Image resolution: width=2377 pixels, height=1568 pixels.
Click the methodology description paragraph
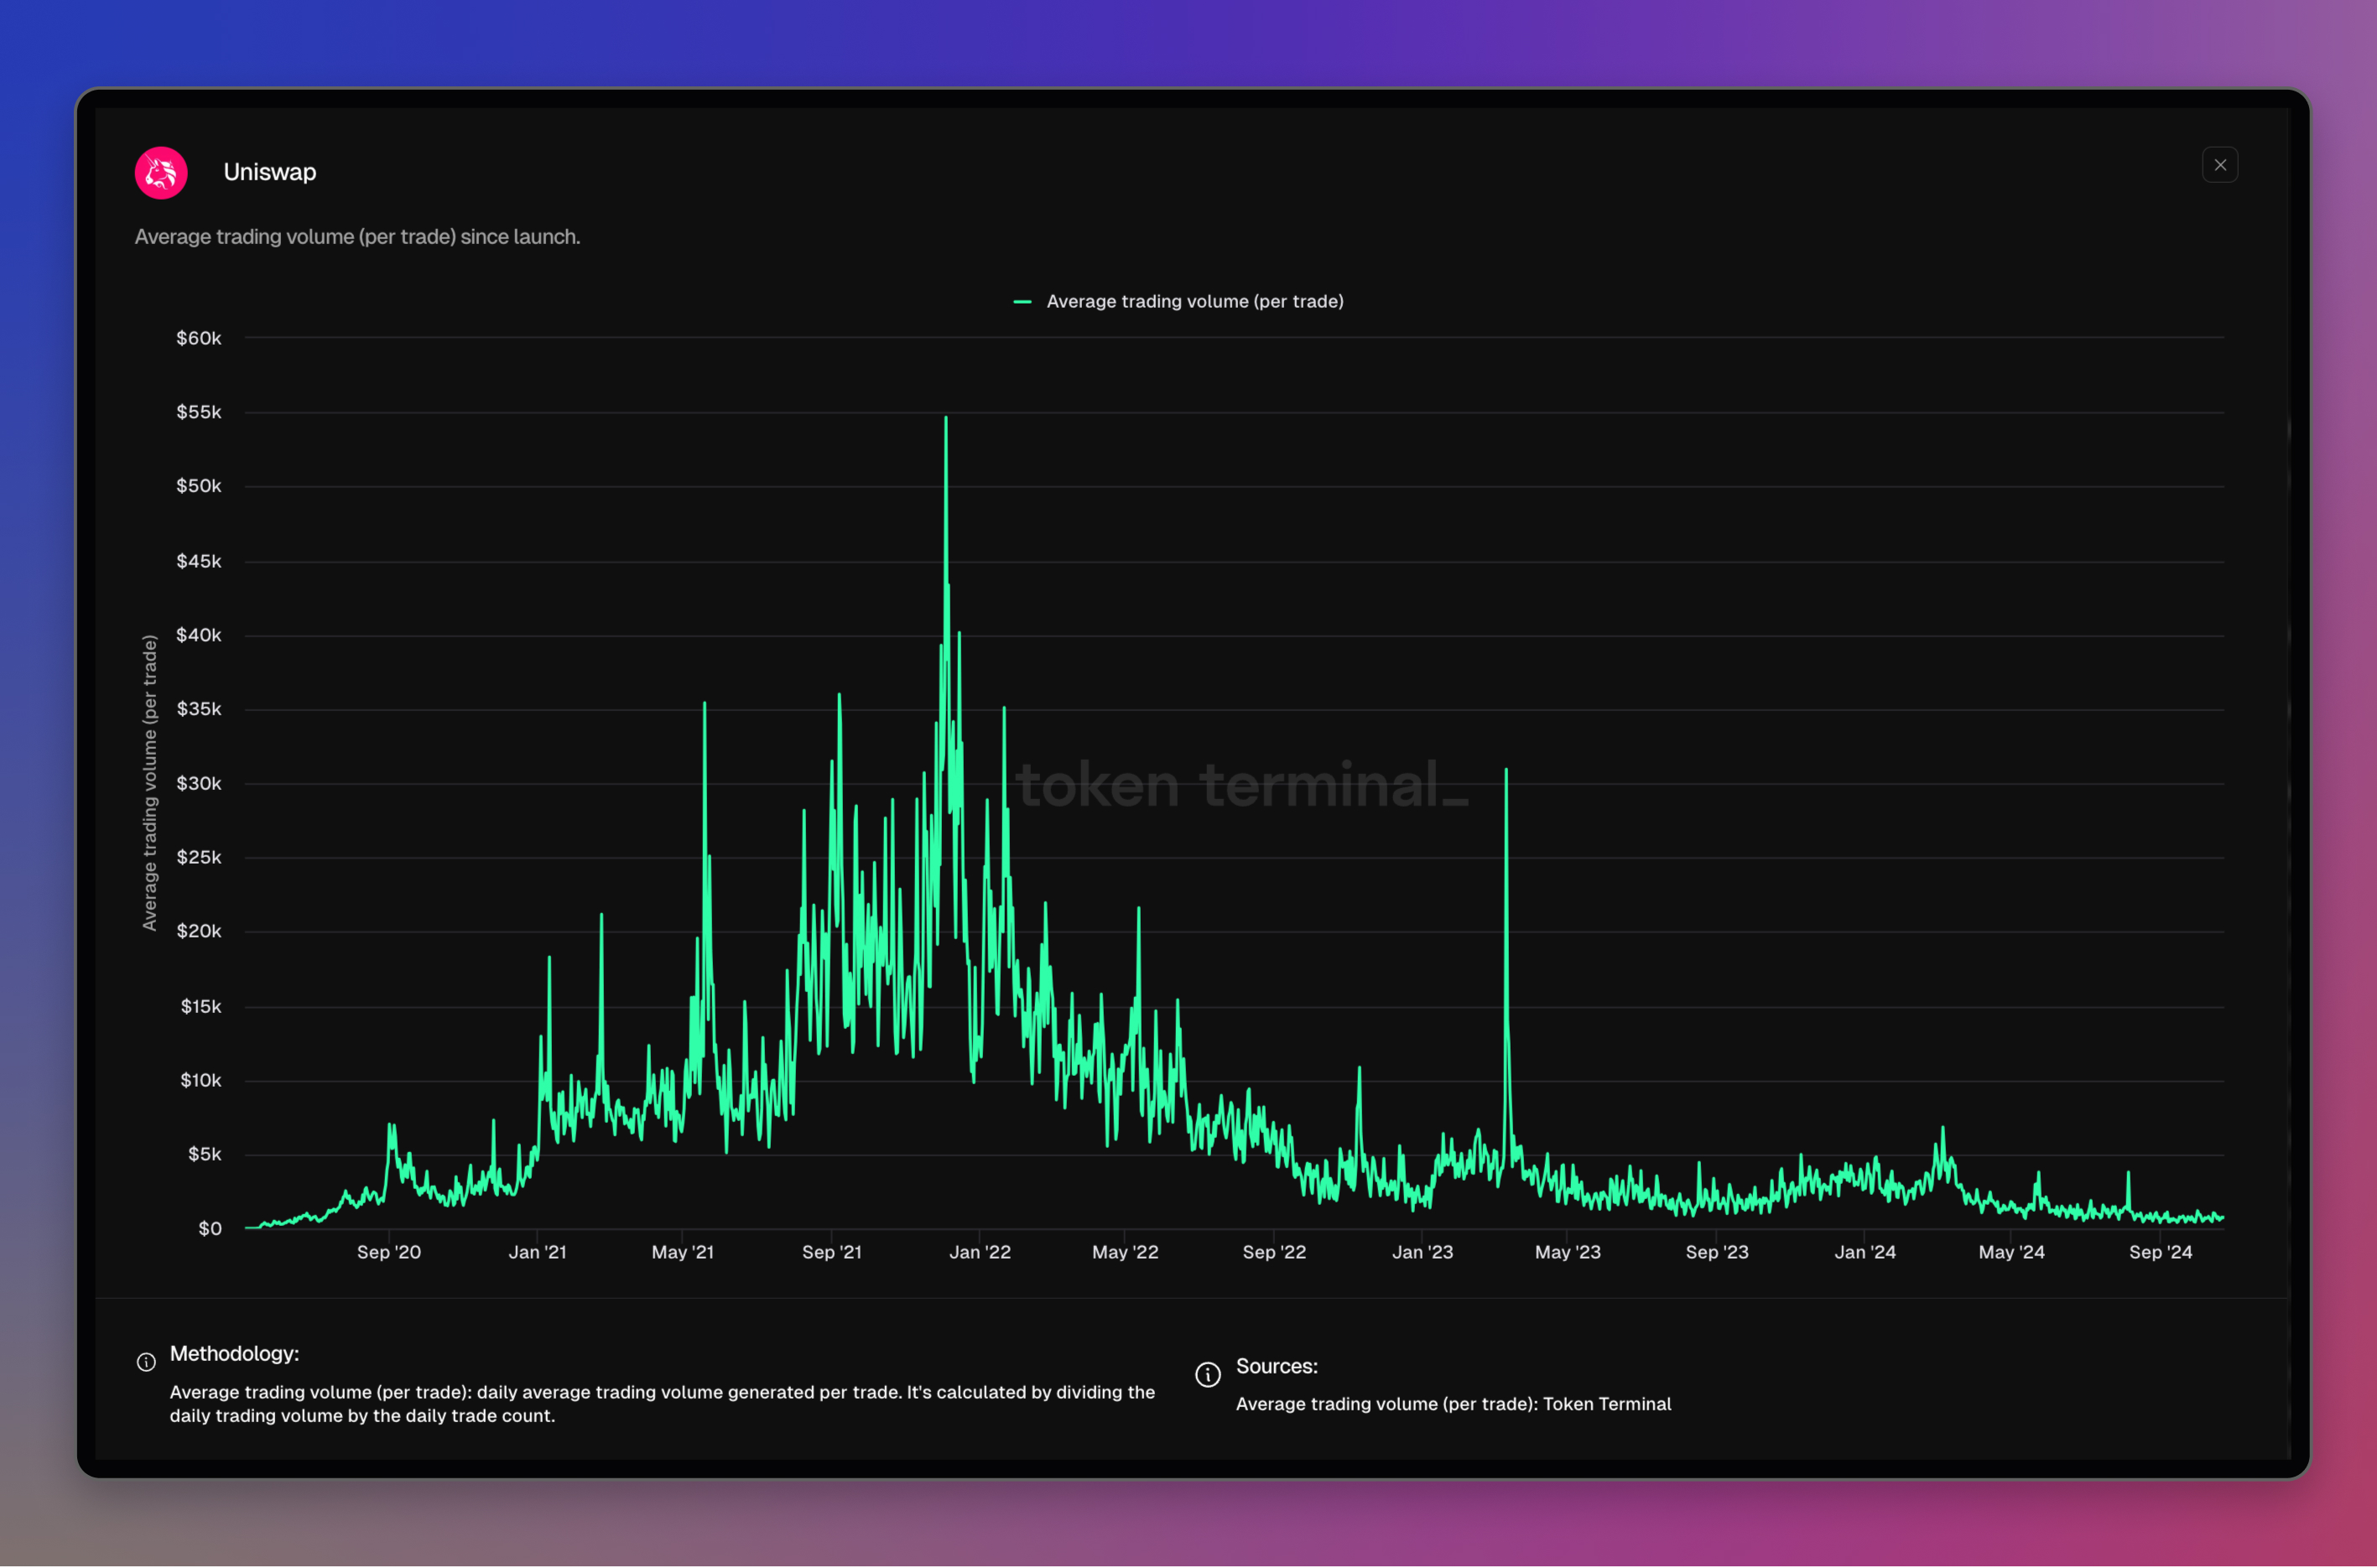point(662,1404)
